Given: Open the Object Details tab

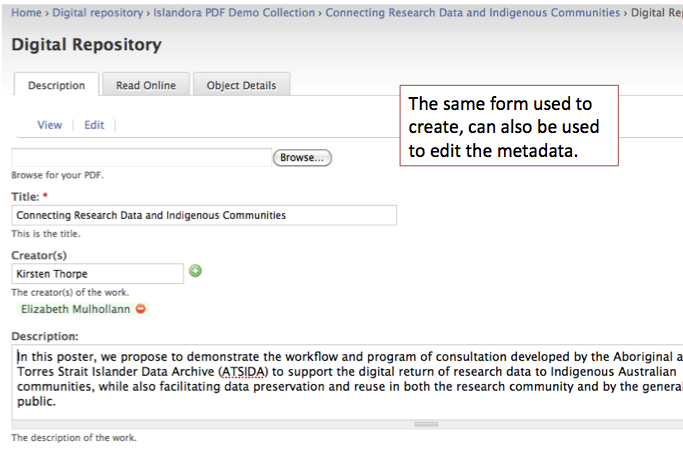Looking at the screenshot, I should (x=241, y=86).
